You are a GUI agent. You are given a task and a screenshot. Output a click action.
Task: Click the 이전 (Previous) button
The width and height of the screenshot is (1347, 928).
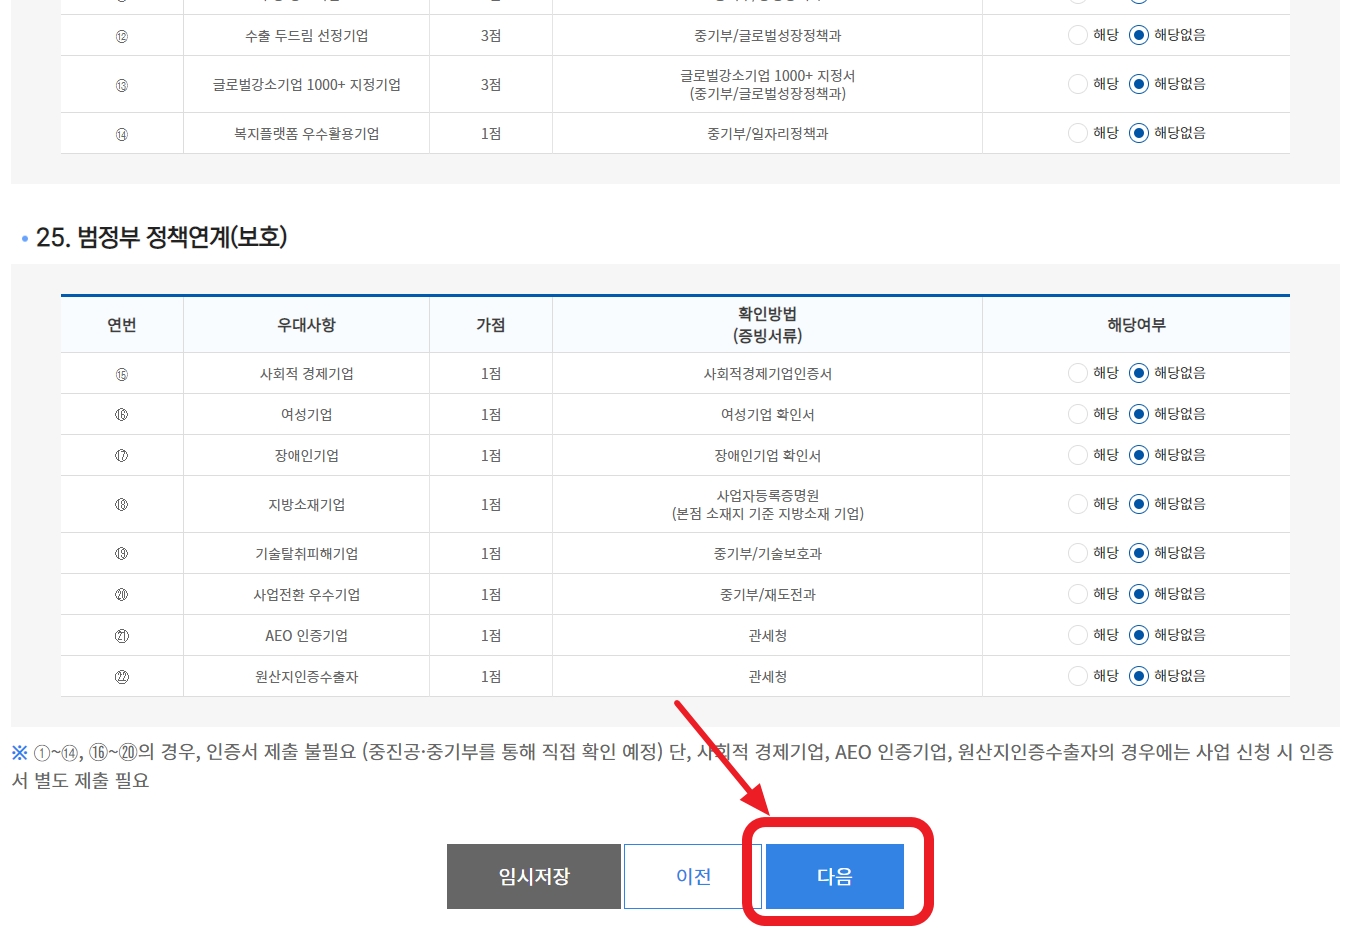tap(693, 876)
